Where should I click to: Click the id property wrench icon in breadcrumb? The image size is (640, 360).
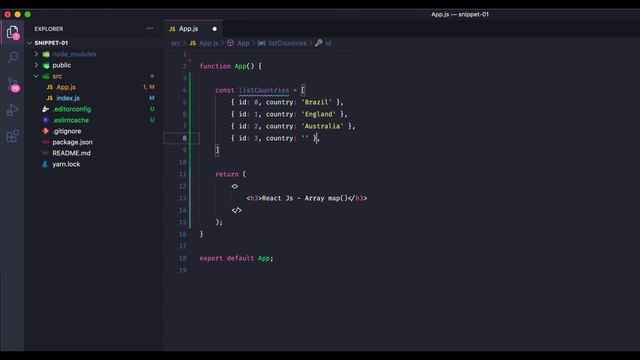(x=318, y=43)
